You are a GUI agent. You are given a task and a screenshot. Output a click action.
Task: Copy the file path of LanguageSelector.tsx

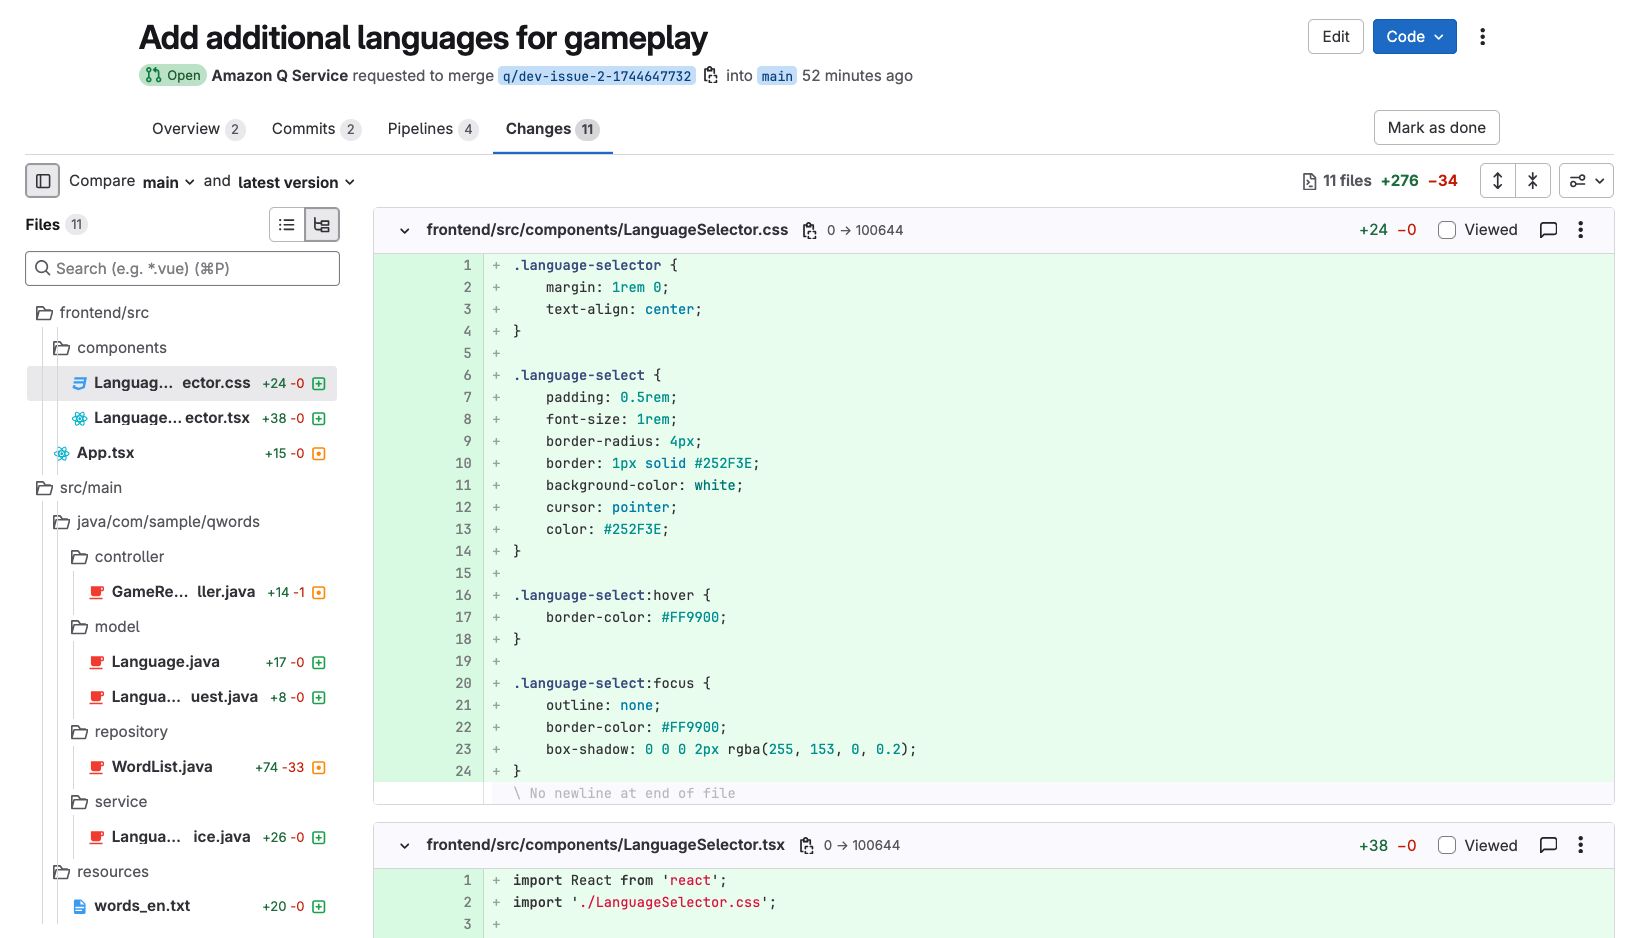click(x=807, y=845)
